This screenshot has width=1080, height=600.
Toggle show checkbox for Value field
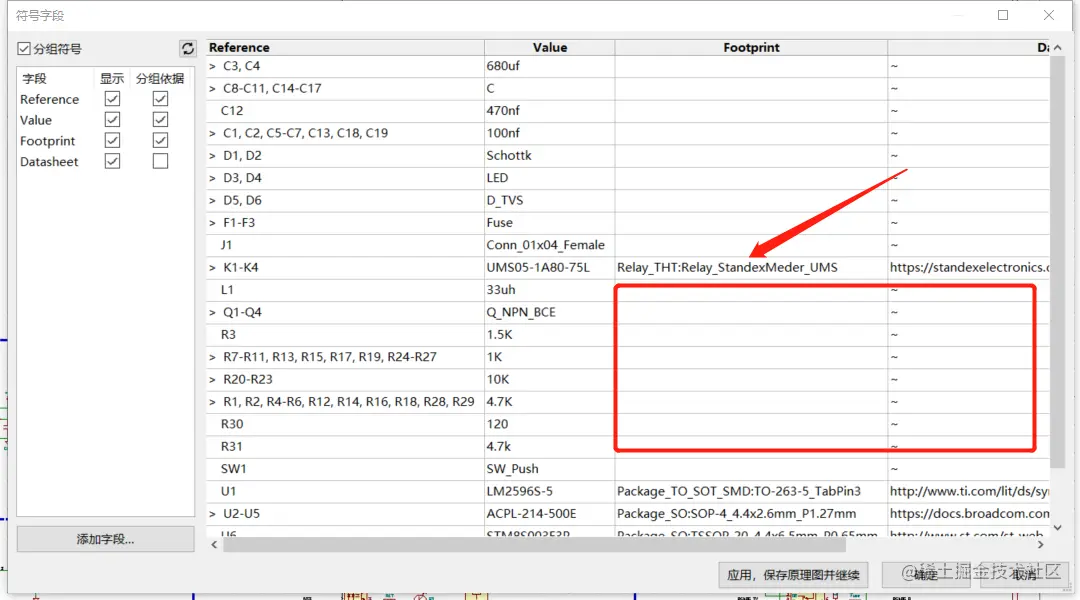(x=112, y=120)
